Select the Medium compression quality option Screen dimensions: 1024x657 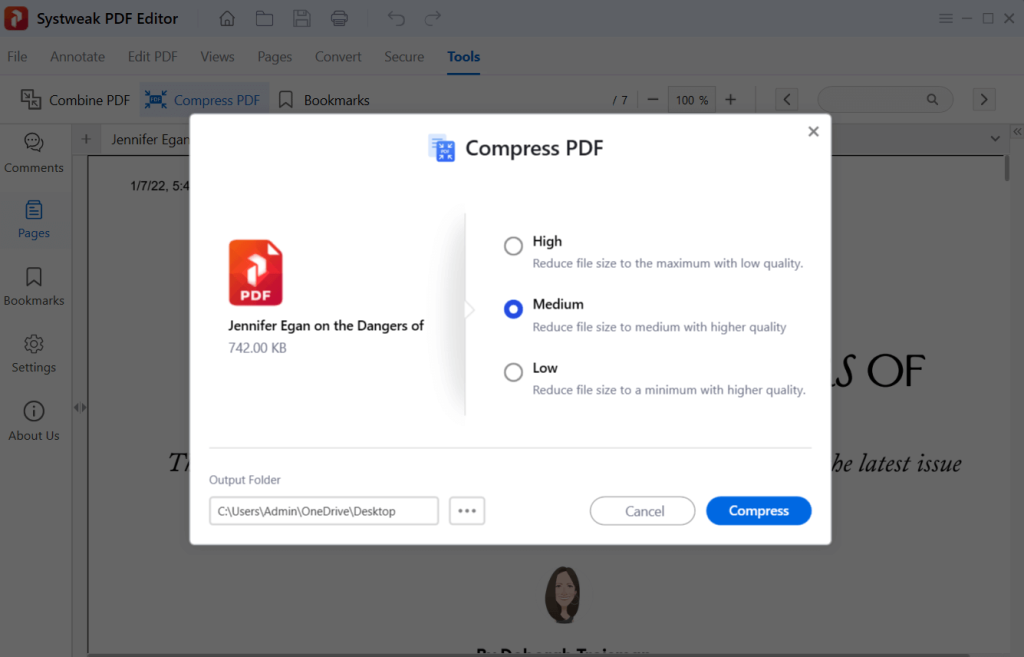click(513, 309)
